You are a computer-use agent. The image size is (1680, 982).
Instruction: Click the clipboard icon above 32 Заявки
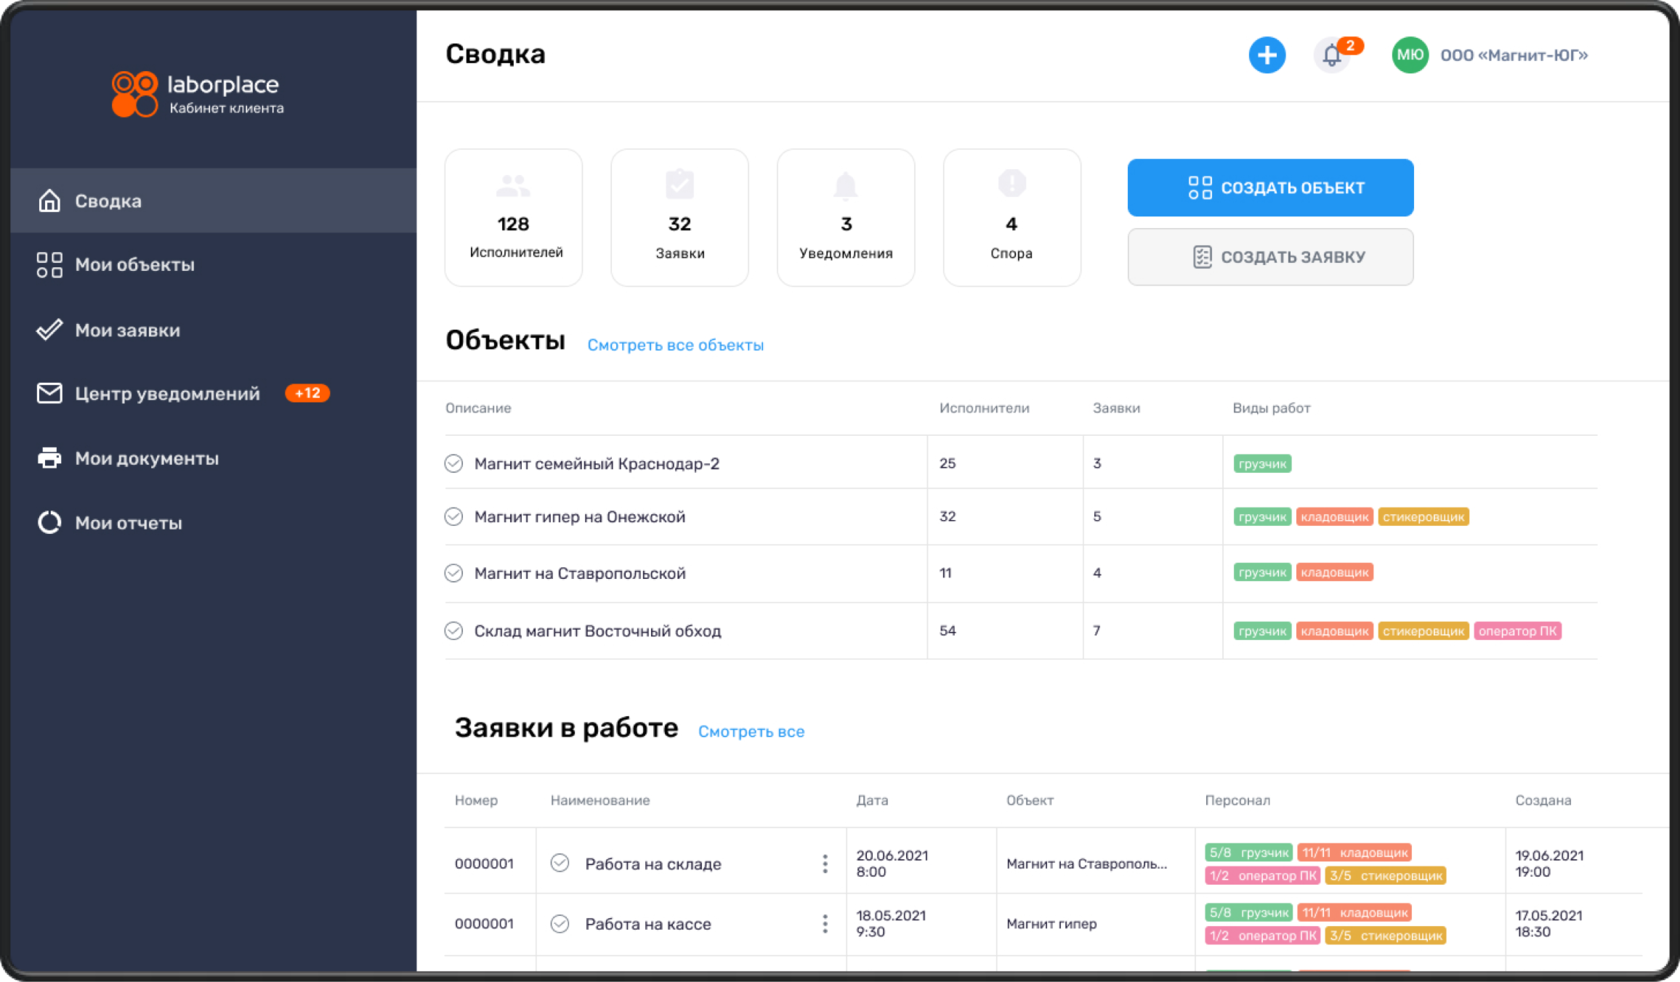(680, 184)
